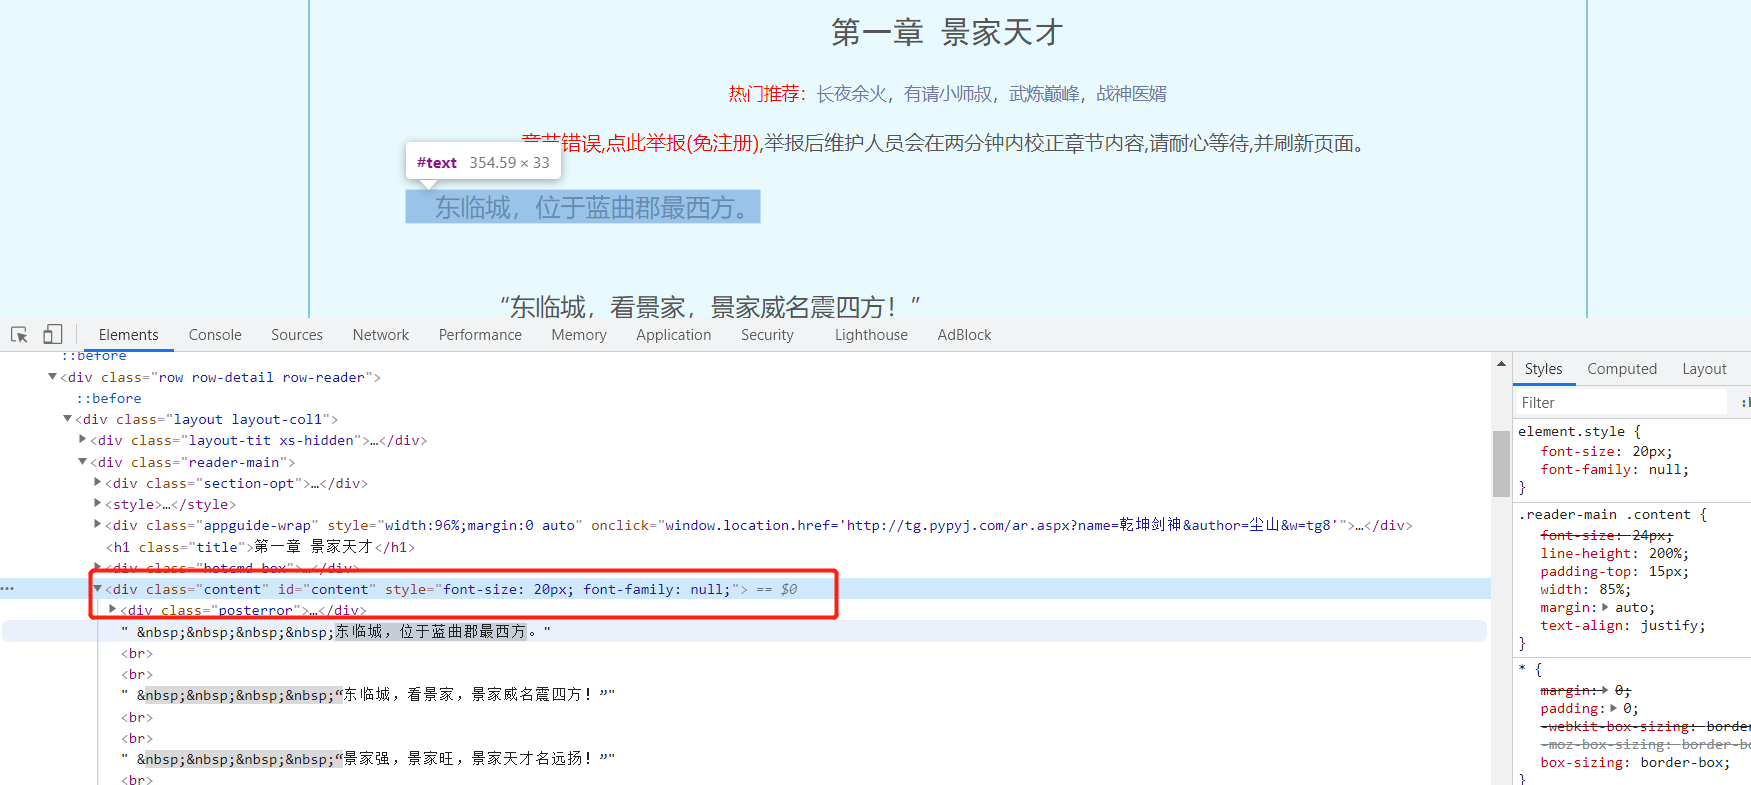Expand the appguide-wrap div node

click(x=98, y=525)
